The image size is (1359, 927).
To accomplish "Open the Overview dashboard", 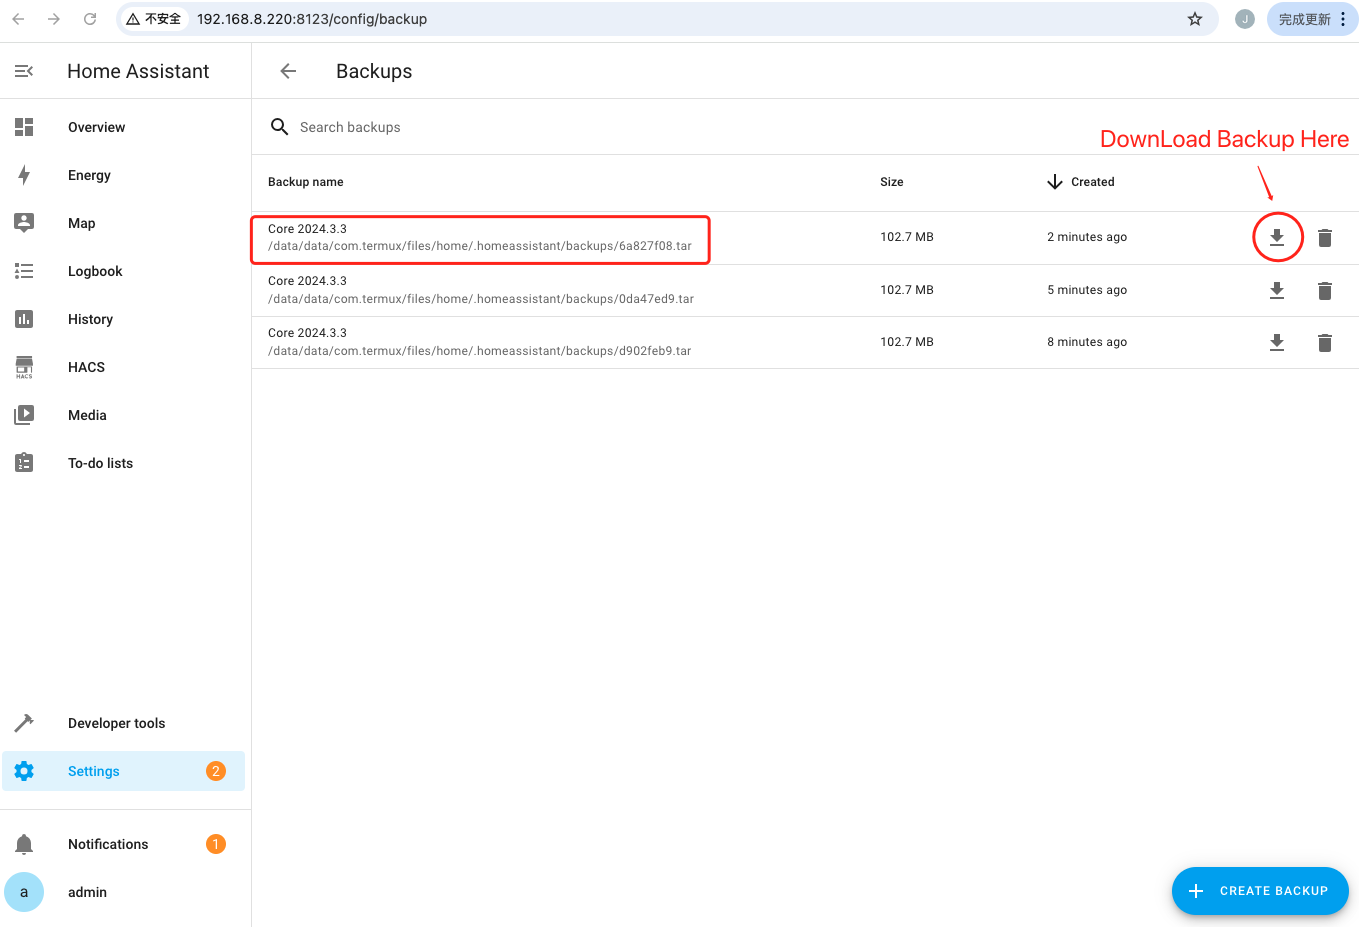I will click(96, 127).
